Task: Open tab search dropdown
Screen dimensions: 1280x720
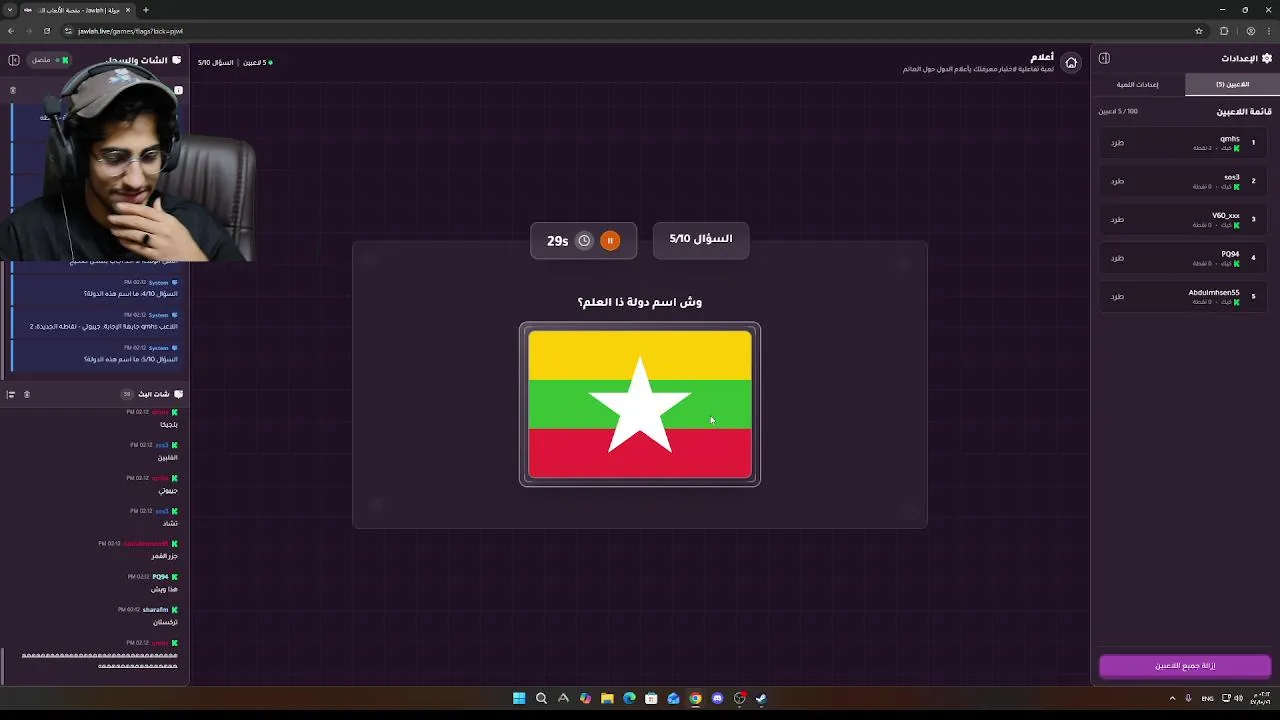Action: [10, 10]
